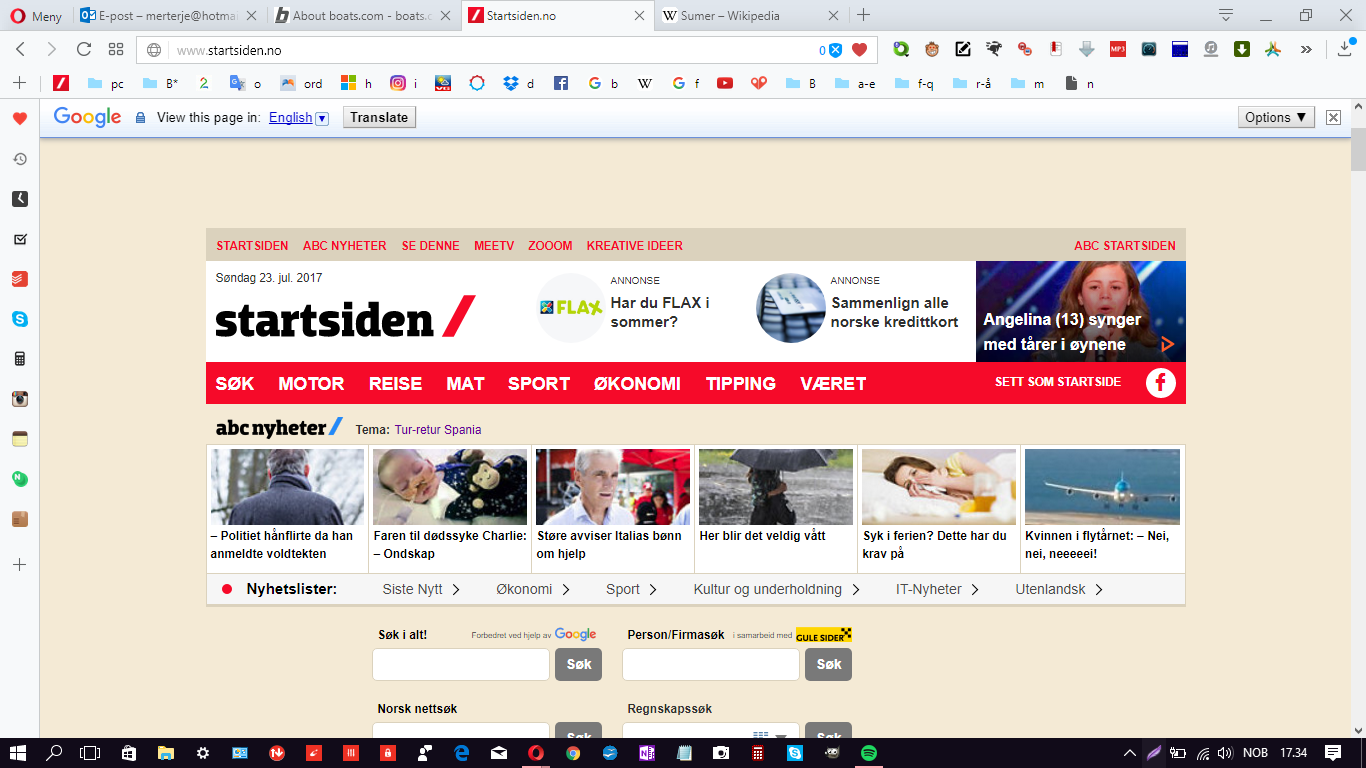Open the Speed Dial grid view
The width and height of the screenshot is (1366, 768).
click(116, 49)
